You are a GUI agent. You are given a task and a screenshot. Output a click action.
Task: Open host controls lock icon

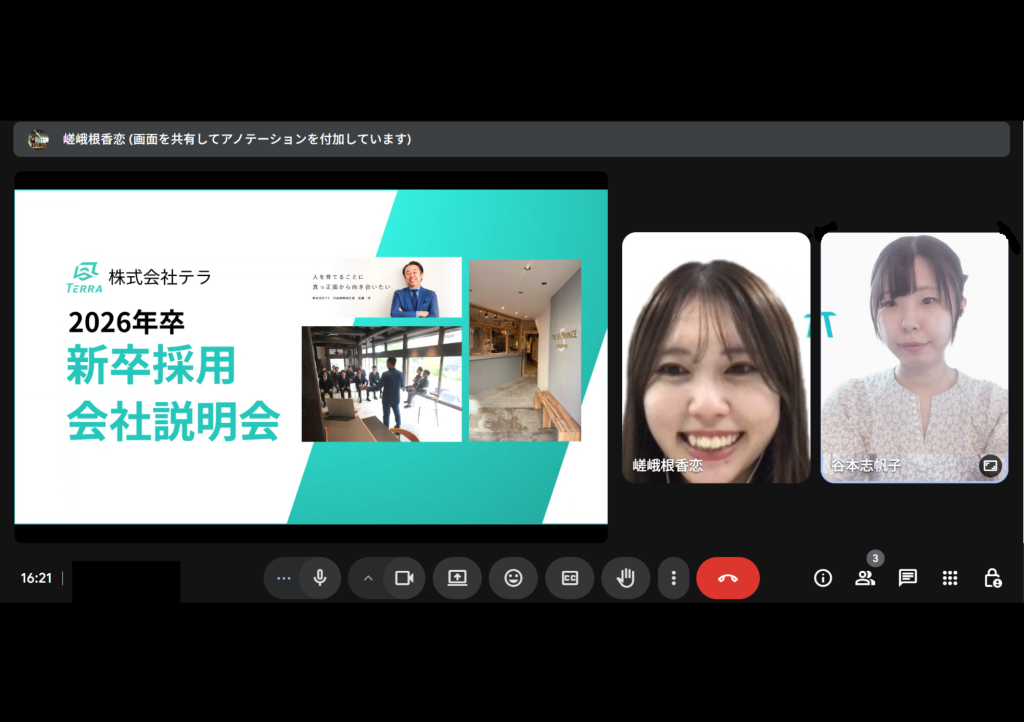tap(992, 578)
